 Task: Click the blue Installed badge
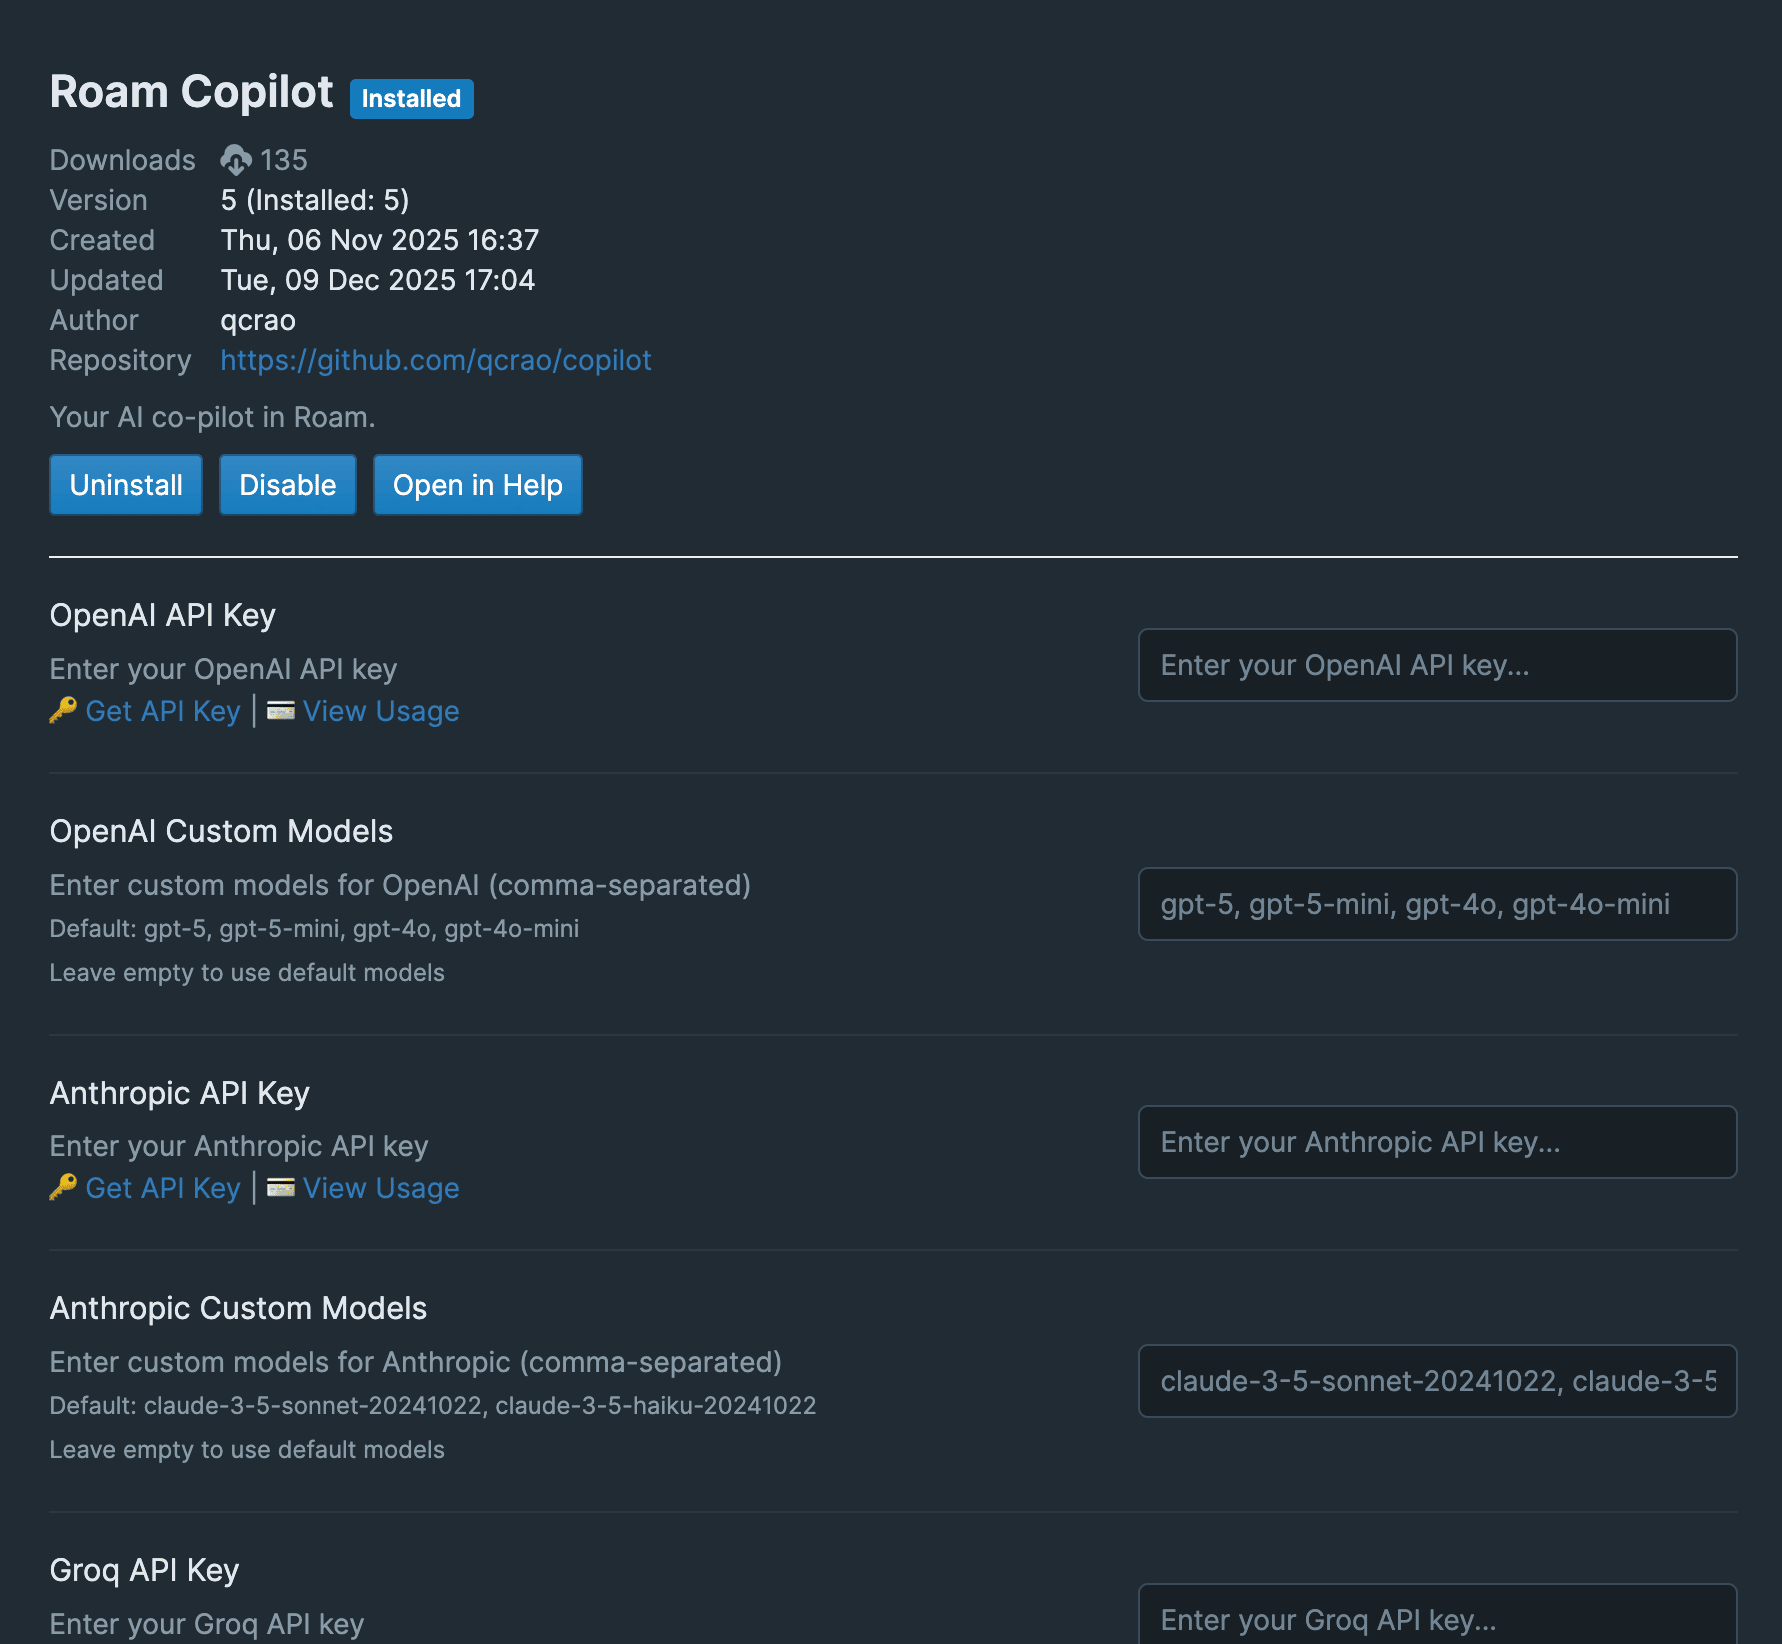pos(411,99)
